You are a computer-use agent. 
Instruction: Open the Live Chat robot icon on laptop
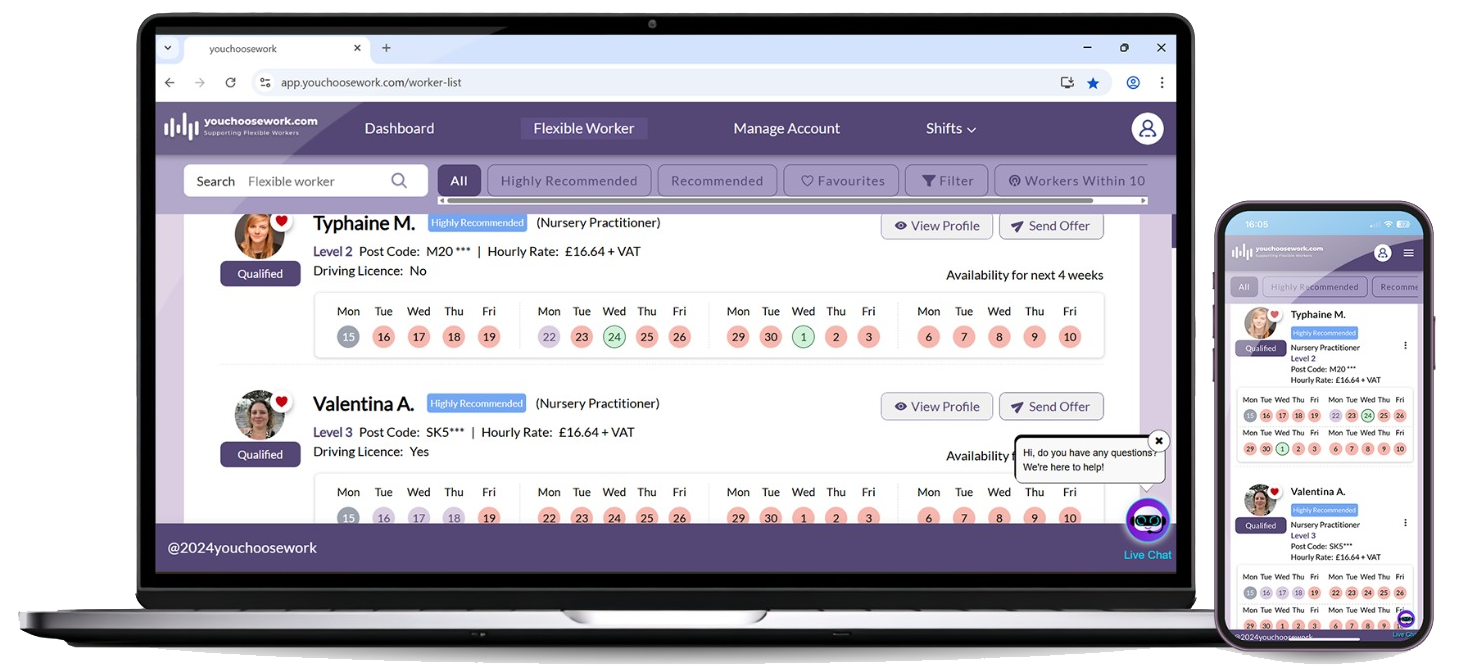1147,521
